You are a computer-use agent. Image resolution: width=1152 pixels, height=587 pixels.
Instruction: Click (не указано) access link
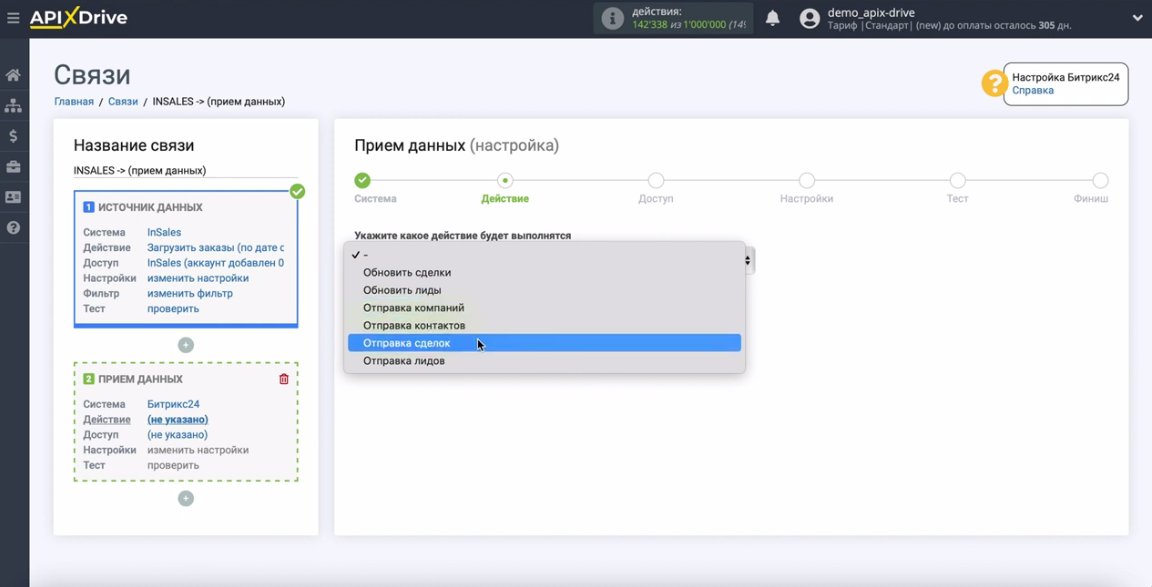(177, 435)
